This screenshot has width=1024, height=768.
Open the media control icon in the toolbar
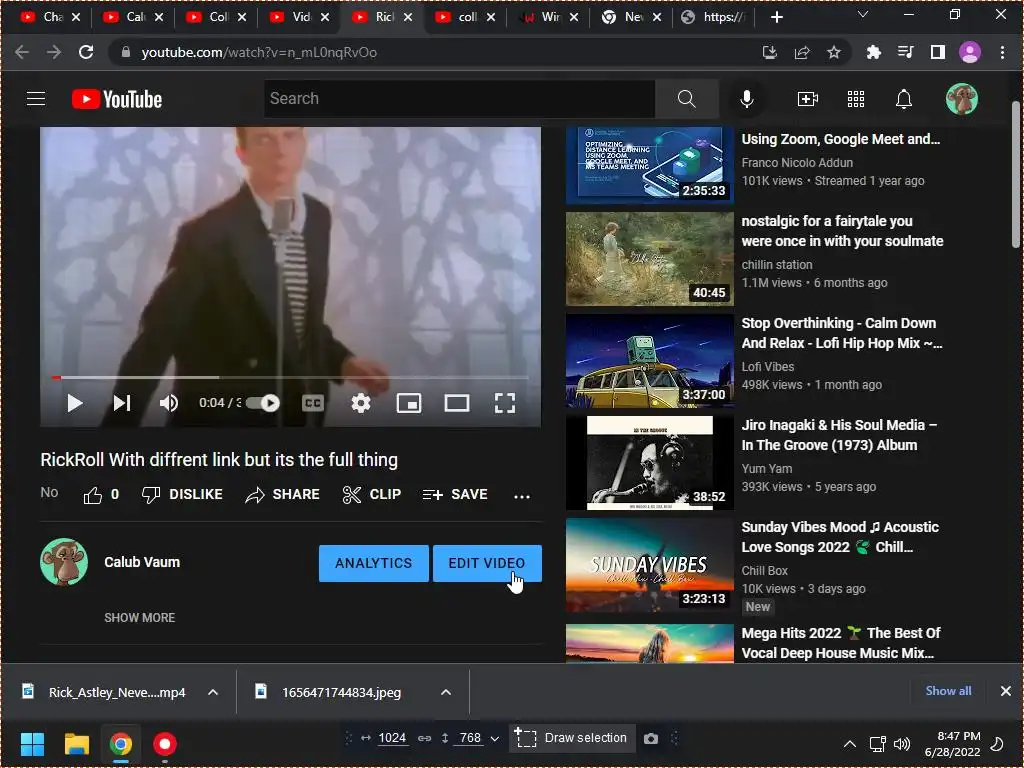click(x=905, y=52)
